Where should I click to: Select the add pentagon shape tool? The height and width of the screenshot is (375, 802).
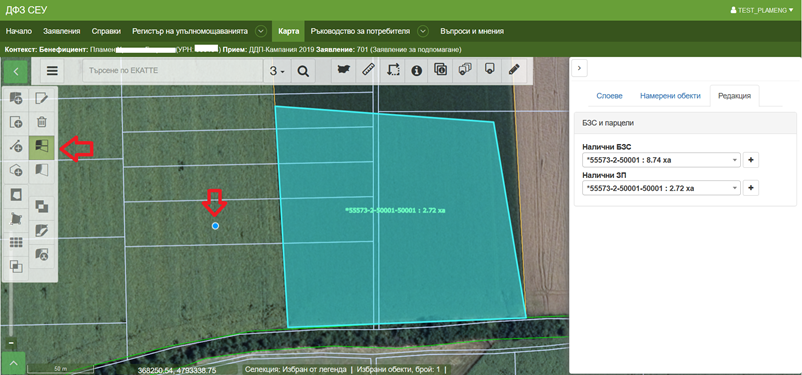[x=16, y=171]
